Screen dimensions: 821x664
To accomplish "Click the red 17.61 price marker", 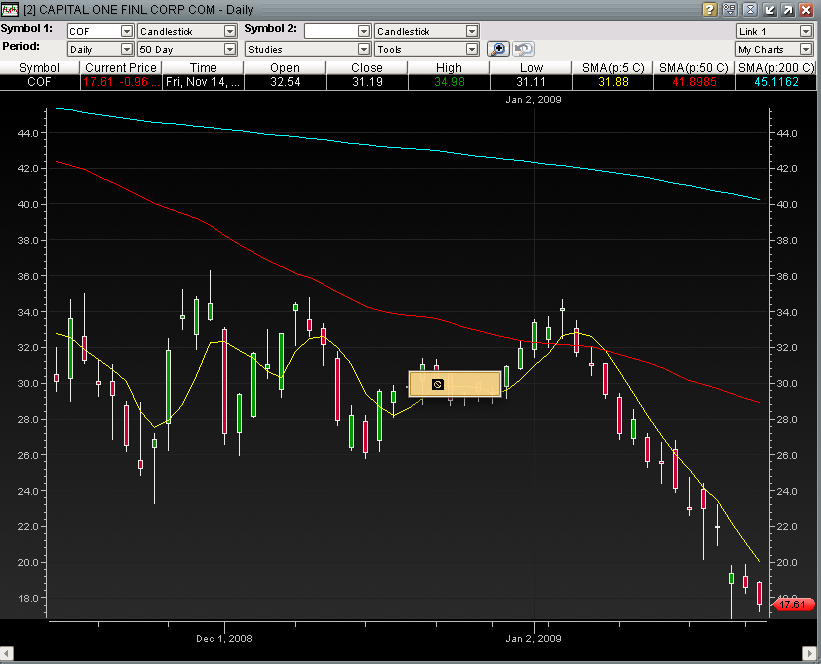I will click(x=792, y=605).
